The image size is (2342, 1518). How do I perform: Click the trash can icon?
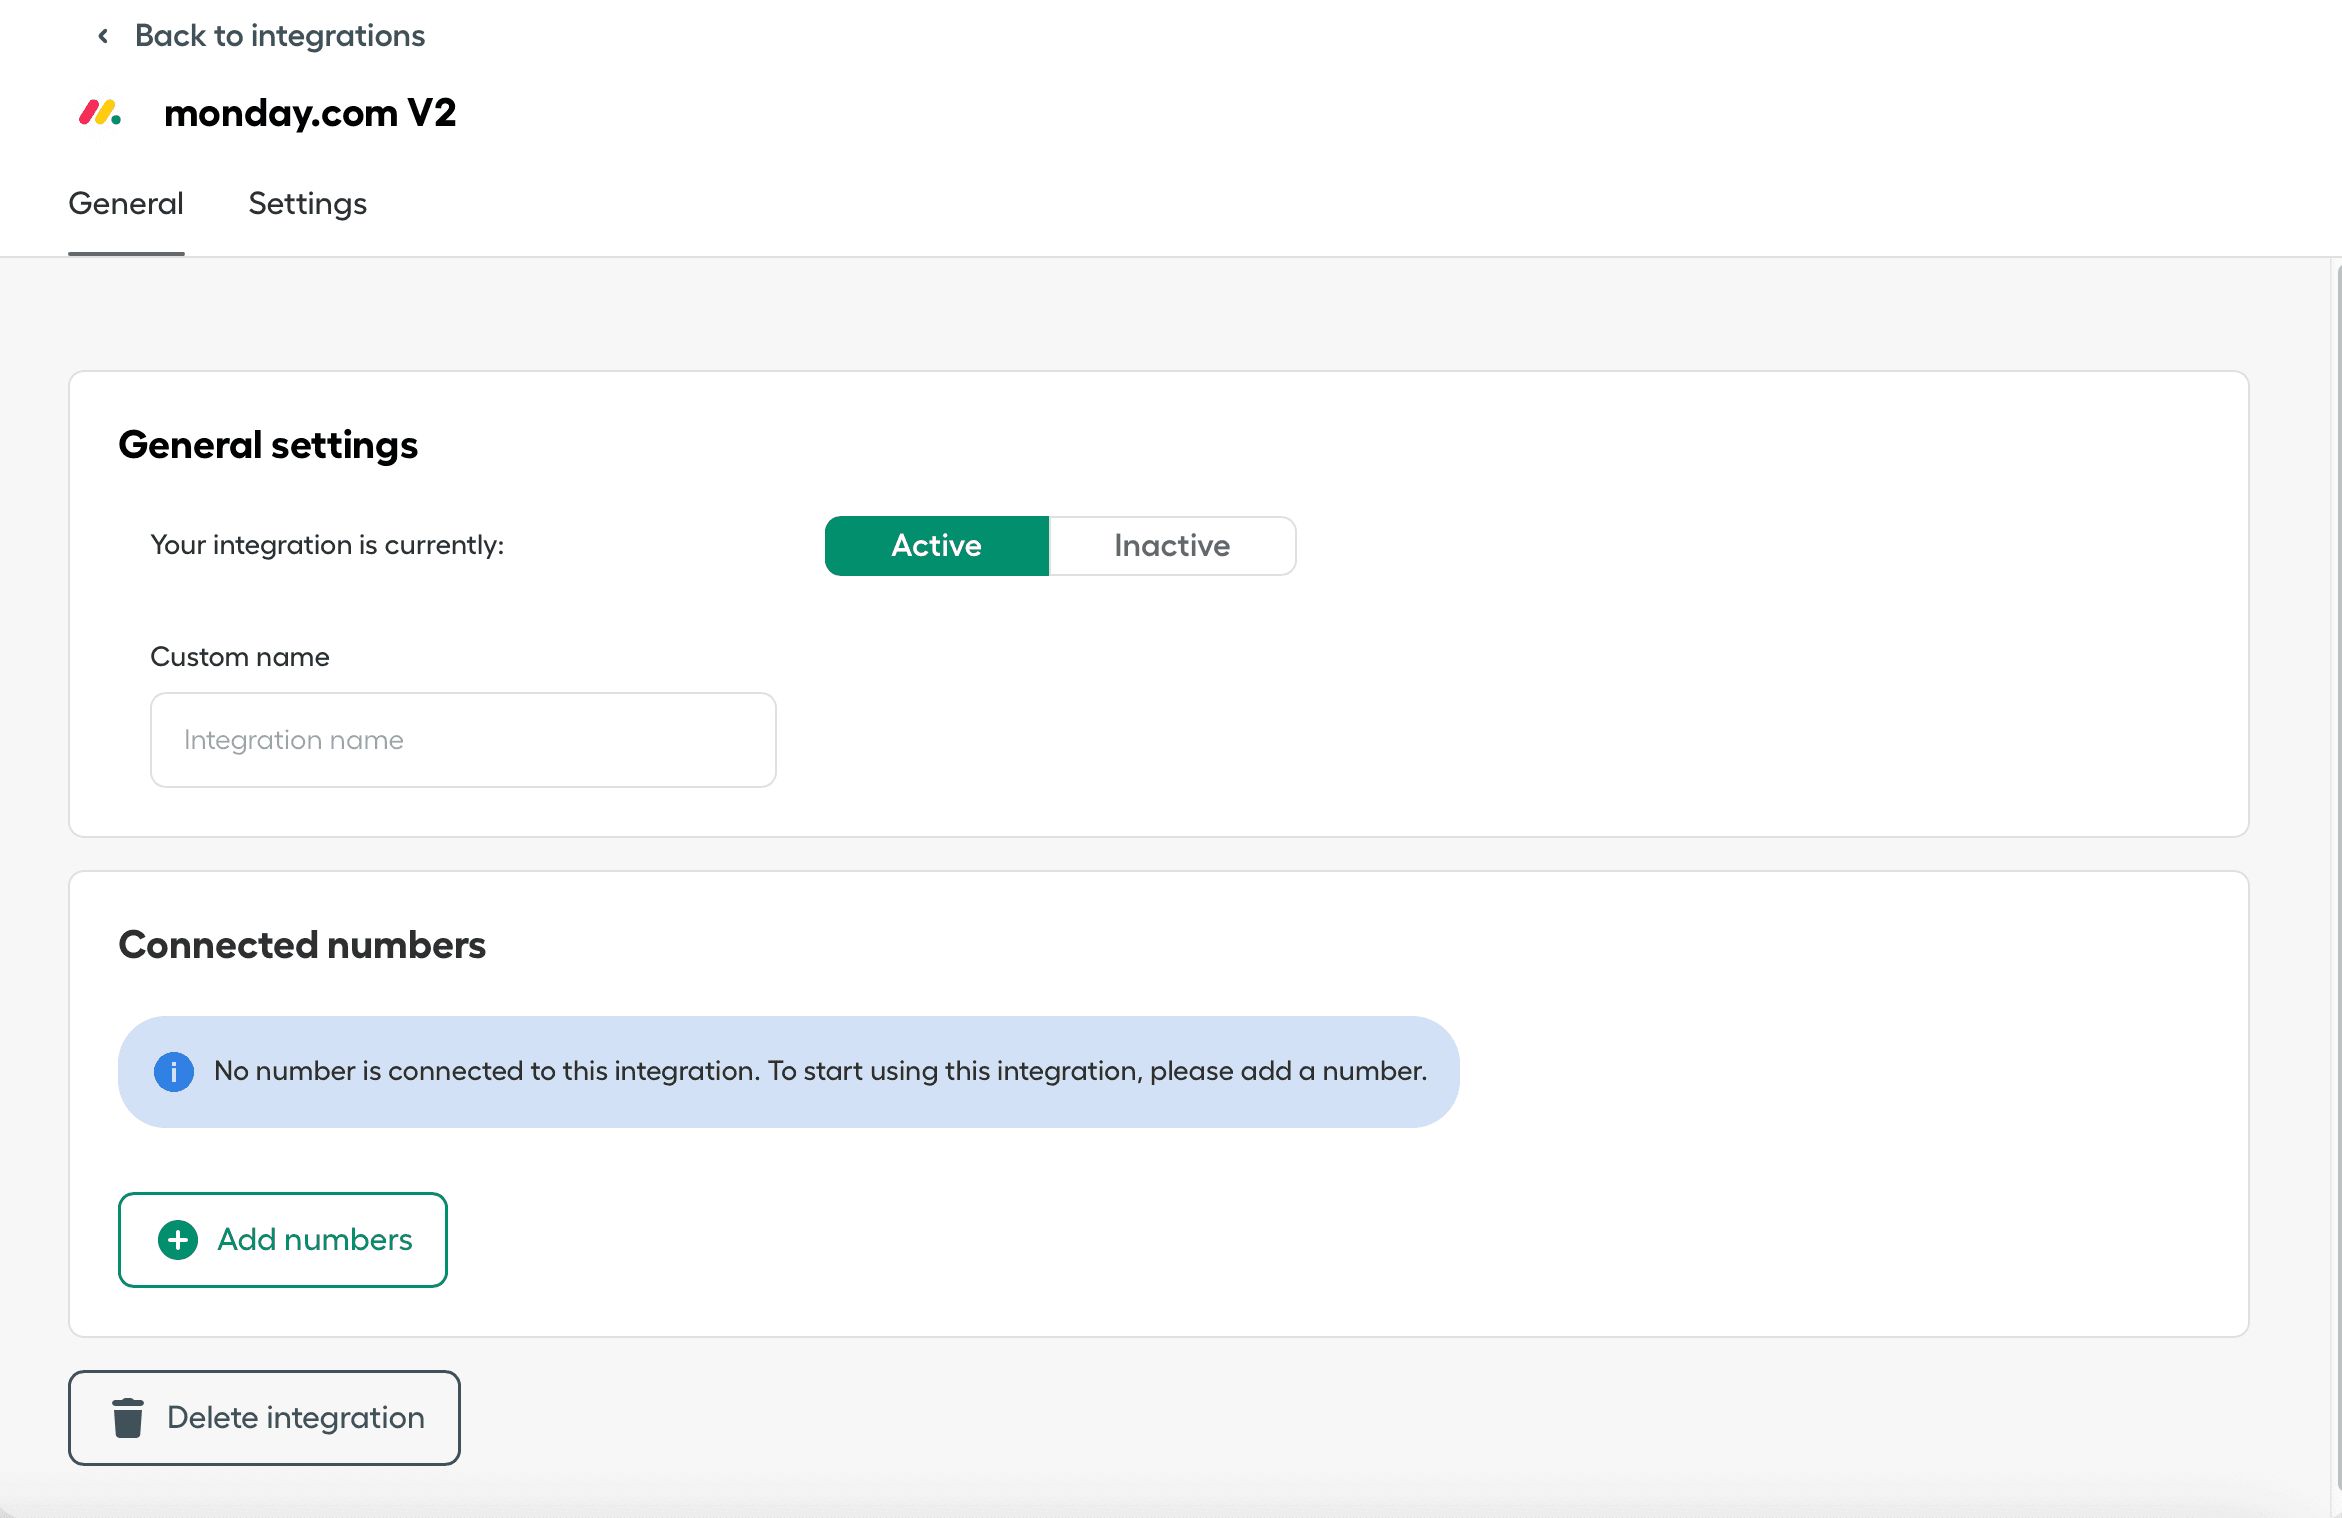click(x=128, y=1418)
